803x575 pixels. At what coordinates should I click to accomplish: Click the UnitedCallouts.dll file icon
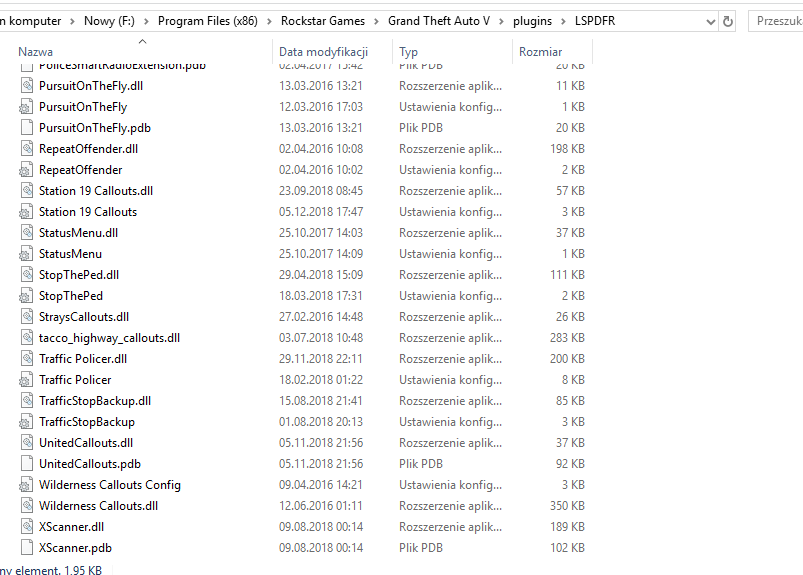(x=27, y=442)
